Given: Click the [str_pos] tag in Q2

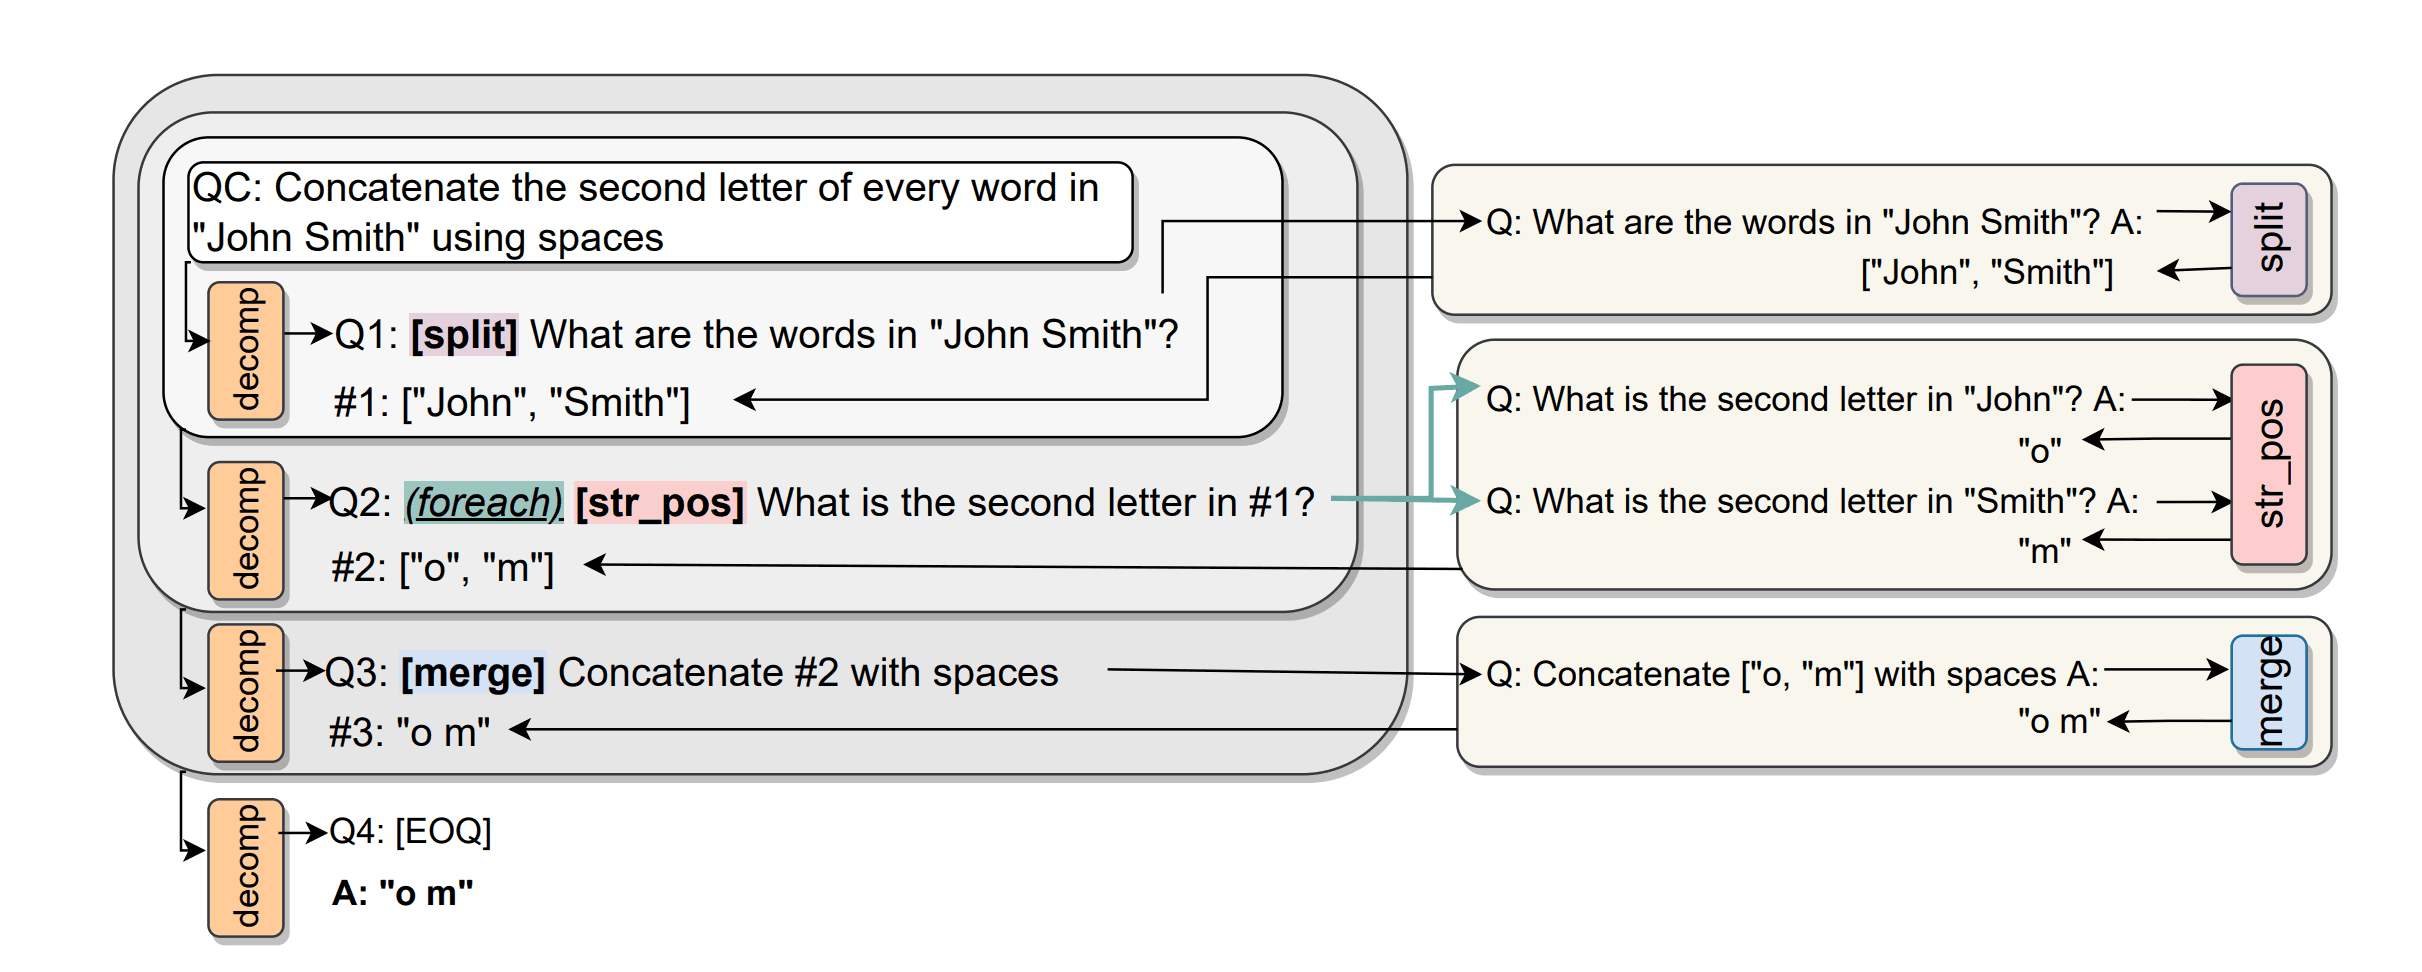Looking at the screenshot, I should [660, 503].
